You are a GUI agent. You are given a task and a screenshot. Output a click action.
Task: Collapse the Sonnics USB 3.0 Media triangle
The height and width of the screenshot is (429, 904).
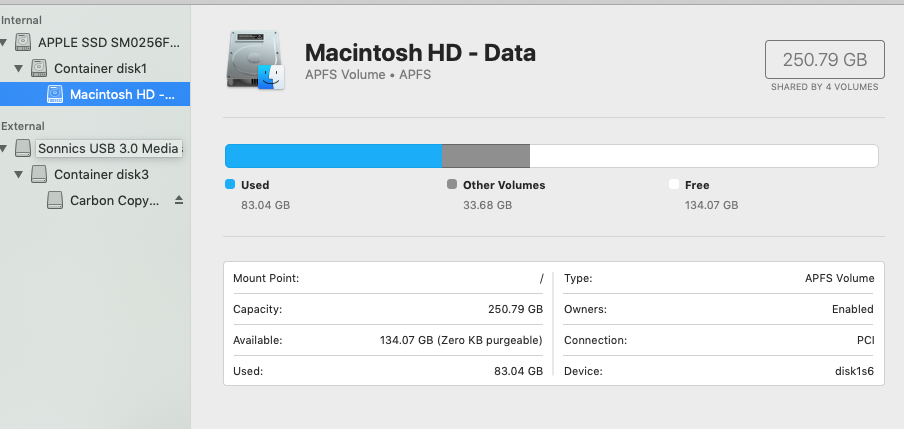(5, 149)
